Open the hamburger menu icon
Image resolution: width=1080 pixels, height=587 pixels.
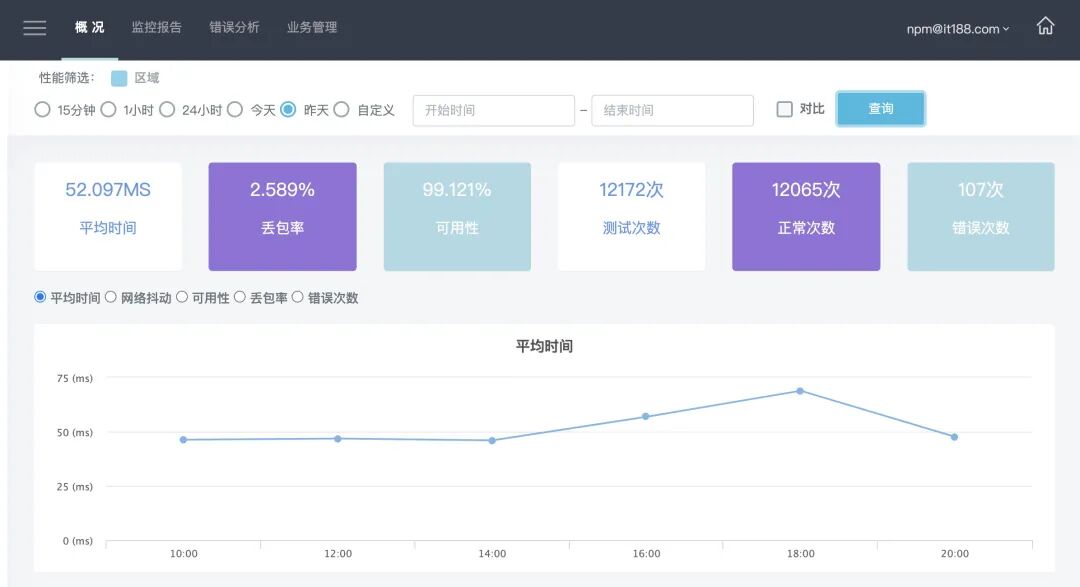tap(34, 28)
